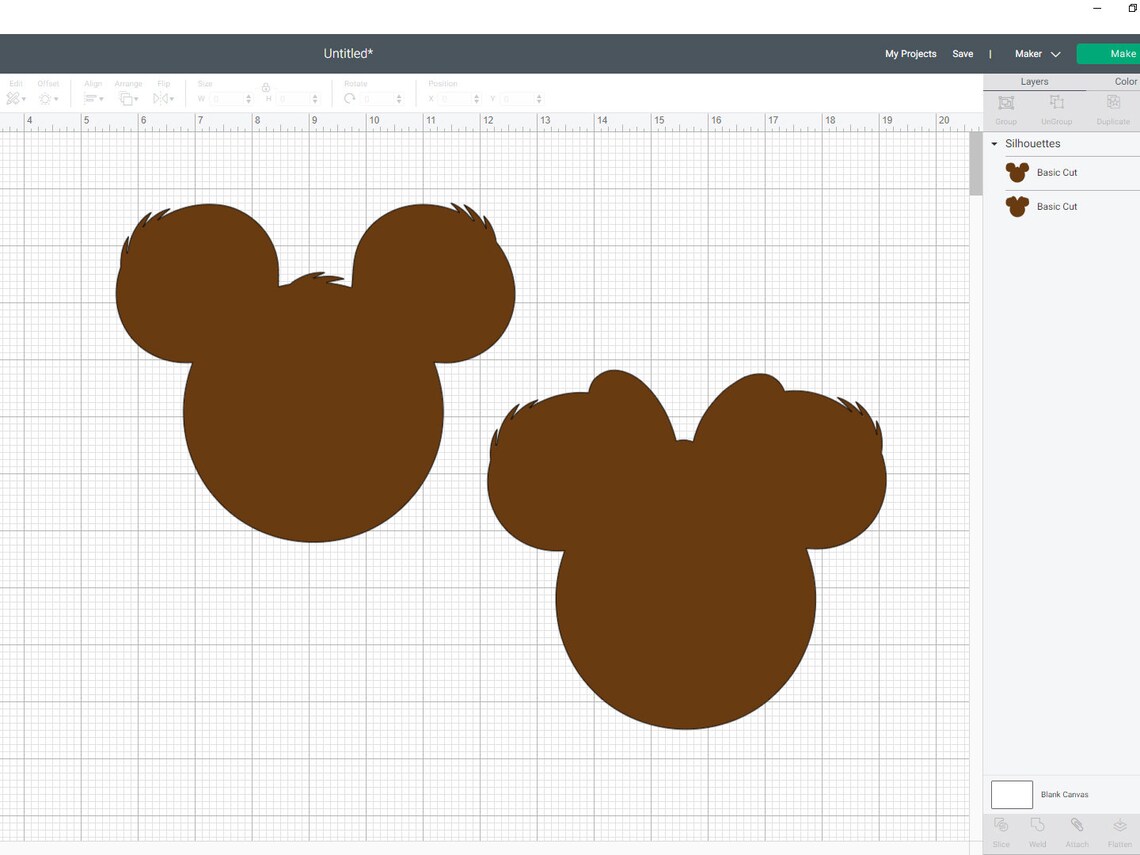Click the bow-less mouse layer thumbnail
1140x855 pixels.
pos(1017,172)
